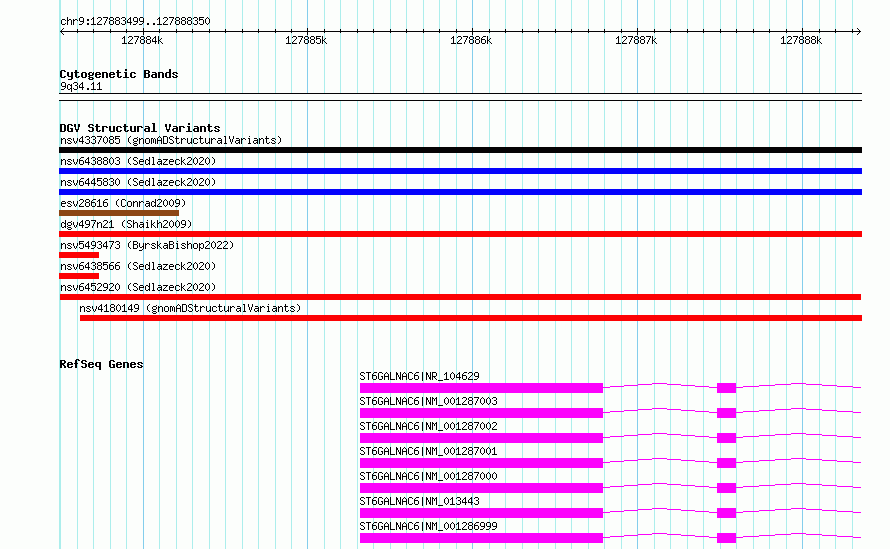Click the ST6GALNAC6|NM_001287001 transcript label

[429, 451]
